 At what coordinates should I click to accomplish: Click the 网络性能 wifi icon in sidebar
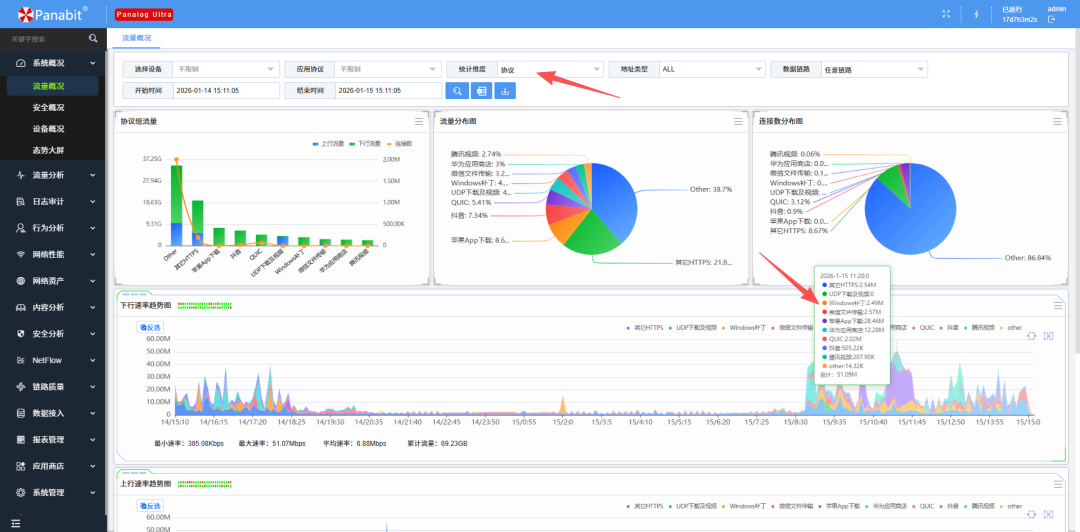point(20,254)
